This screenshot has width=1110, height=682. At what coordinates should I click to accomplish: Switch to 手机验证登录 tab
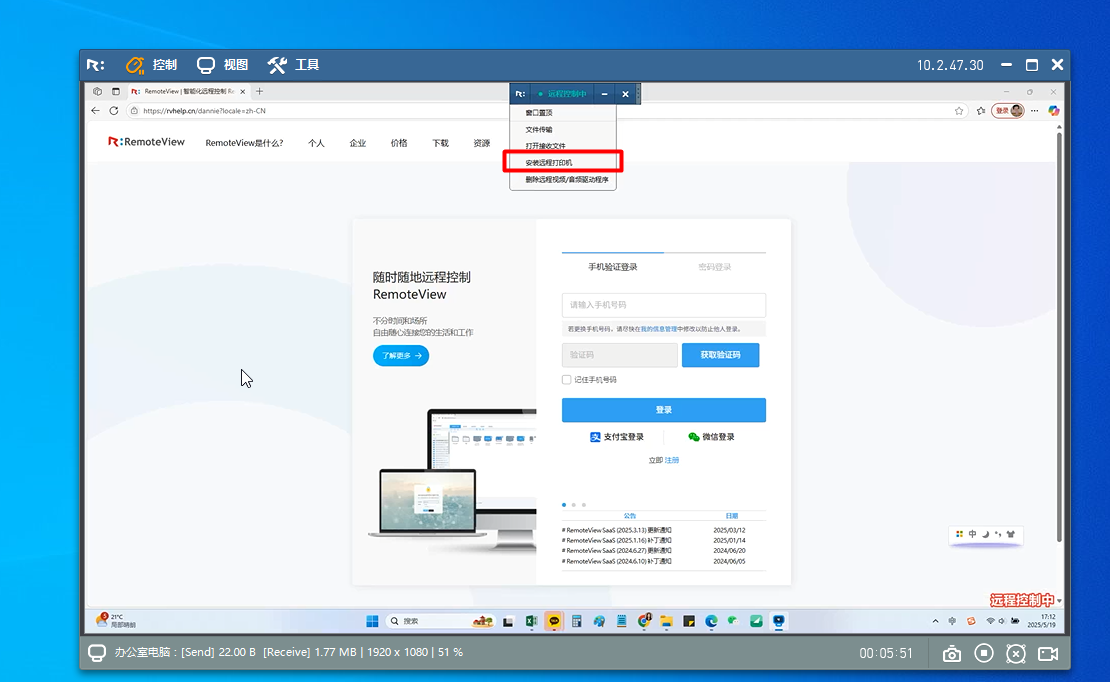point(613,267)
